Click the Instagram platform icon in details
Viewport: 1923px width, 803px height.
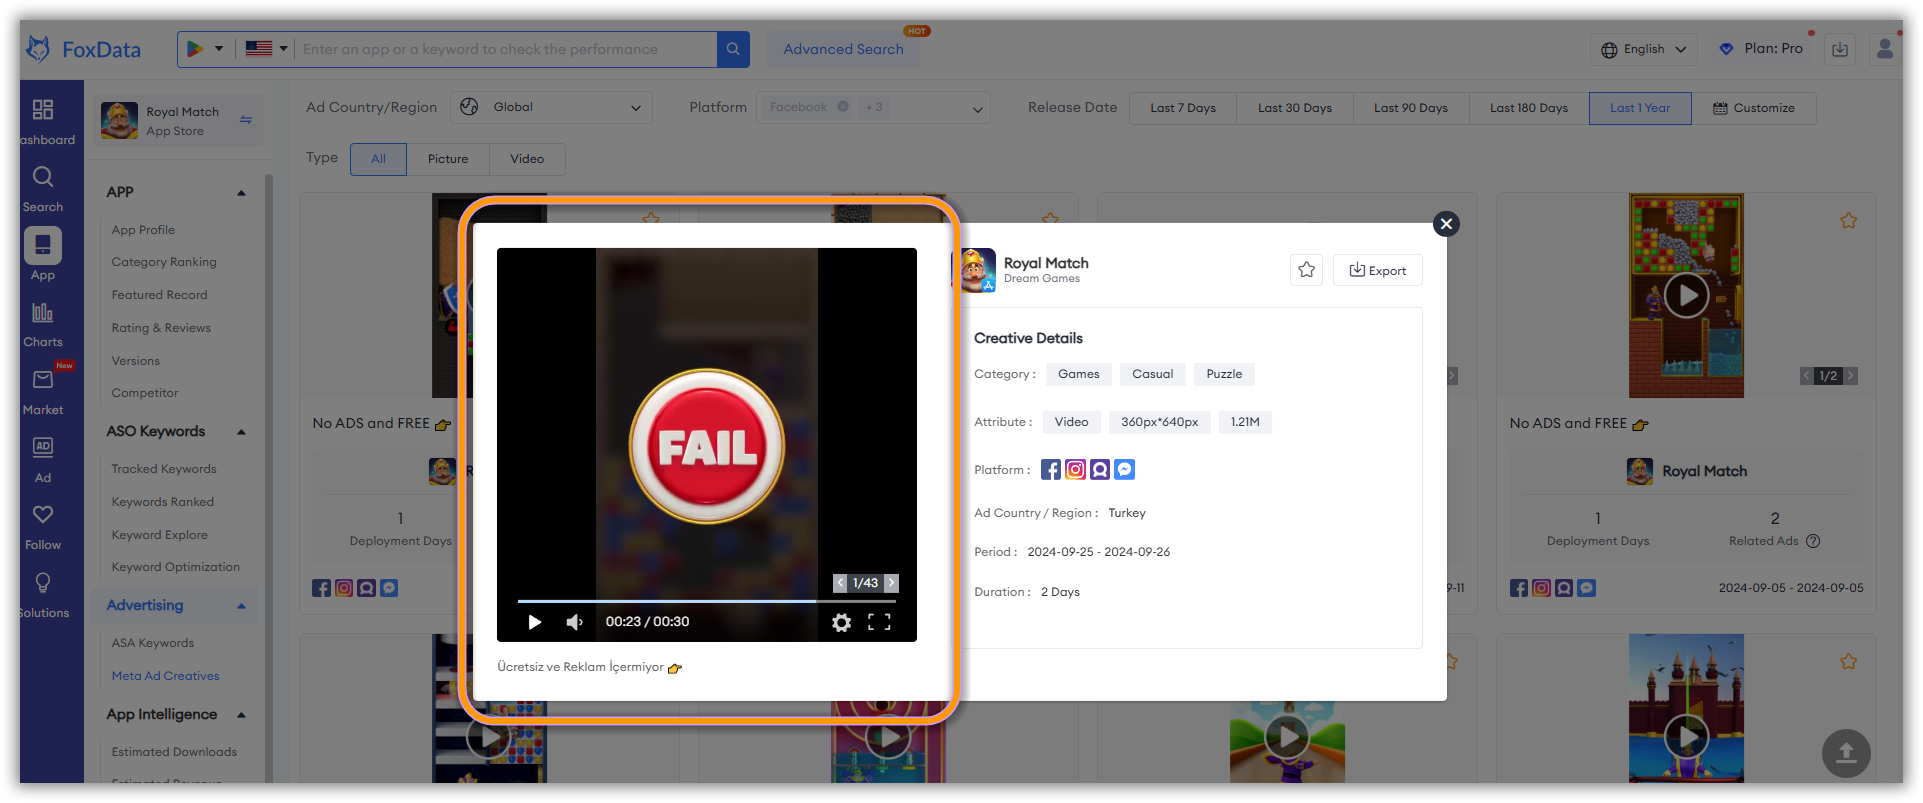click(x=1075, y=470)
